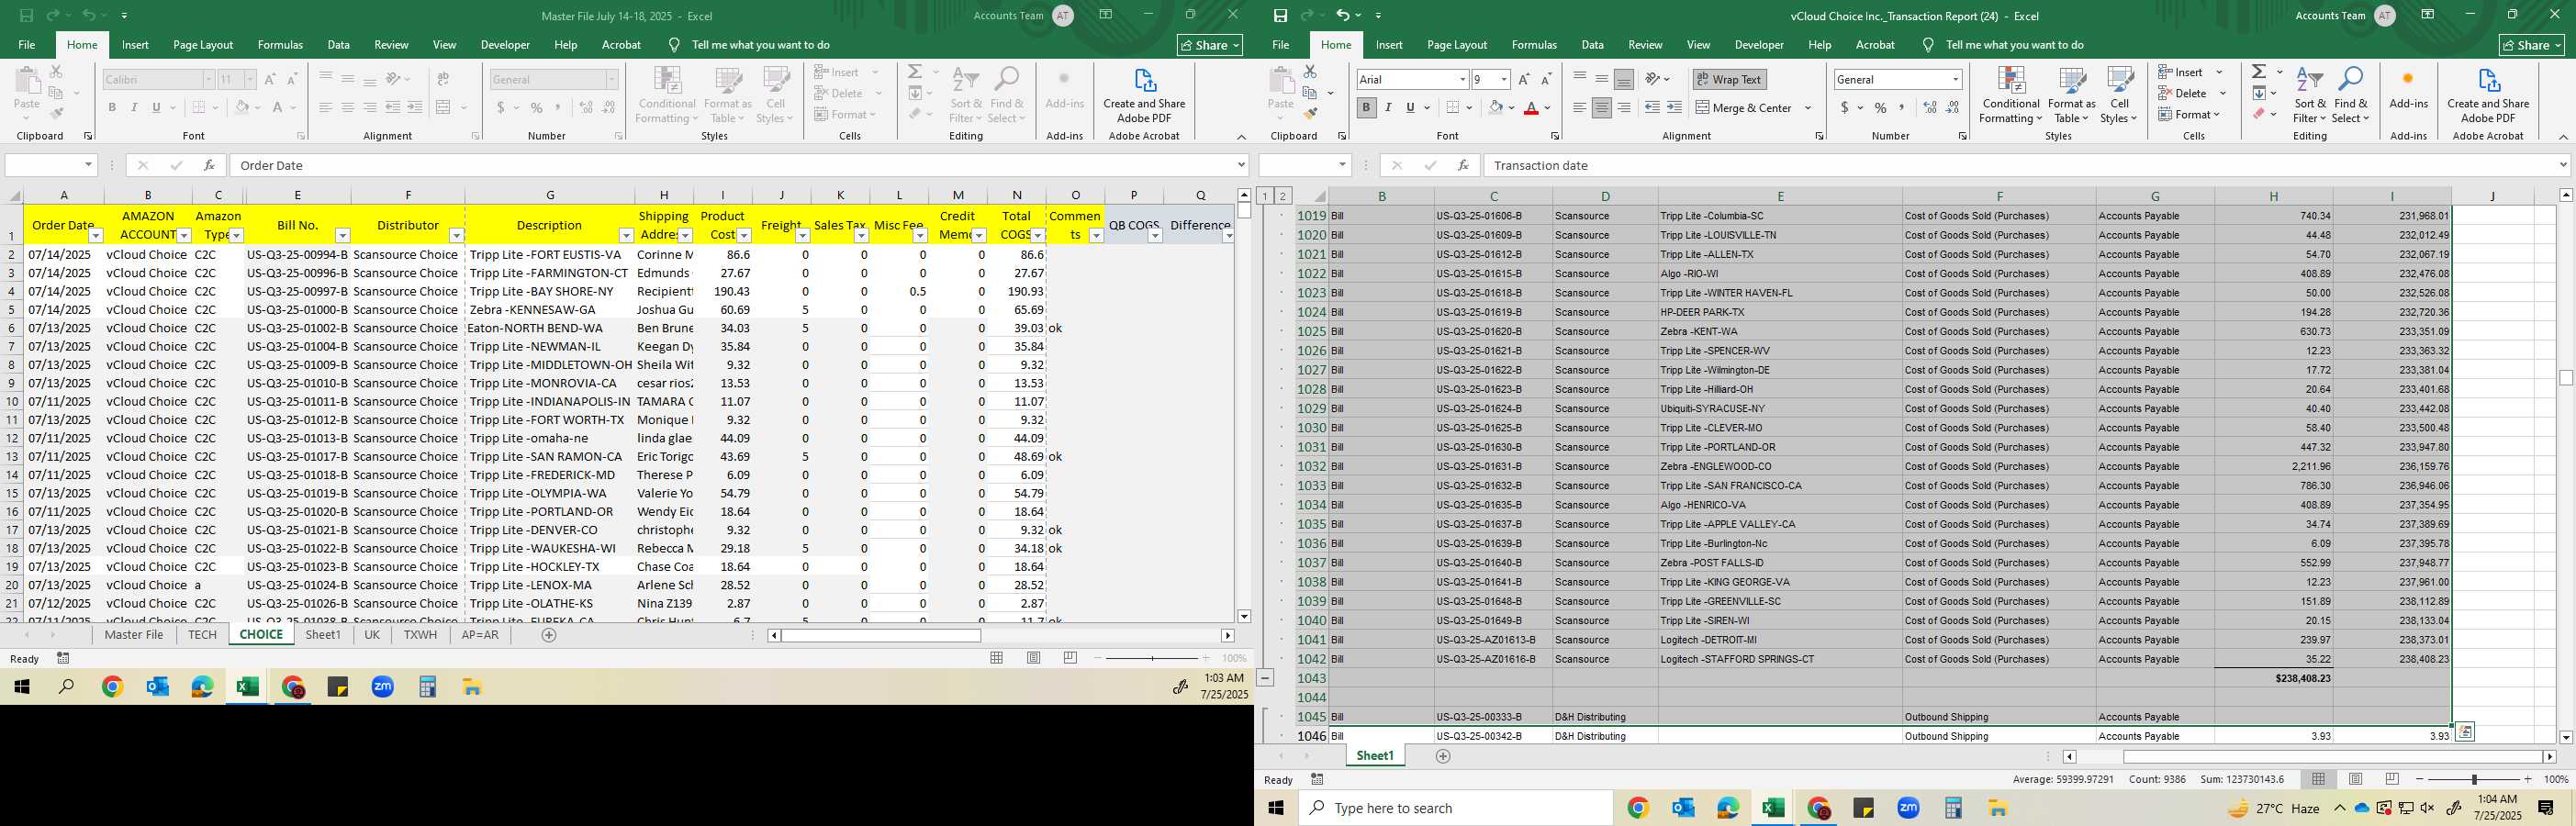The width and height of the screenshot is (2576, 826).
Task: Click Cut scissors icon in Transaction Report window
Action: [1310, 72]
